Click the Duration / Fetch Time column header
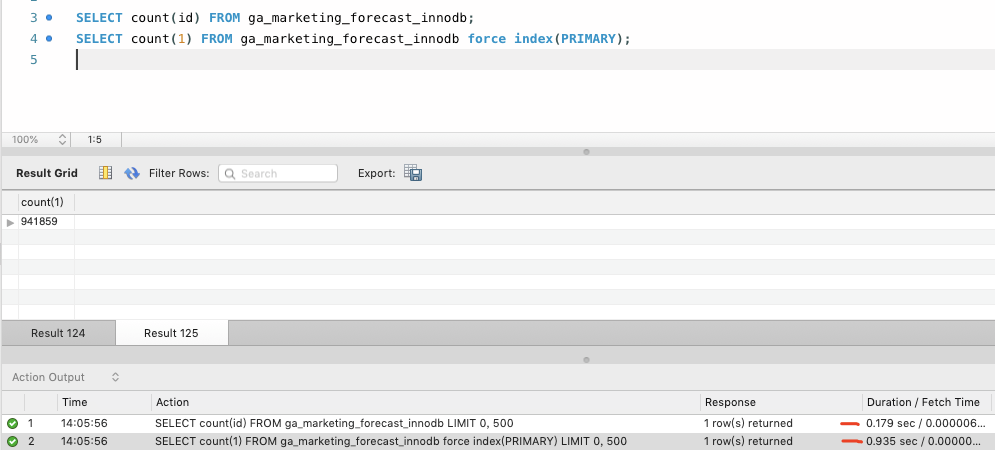This screenshot has height=450, width=995. (923, 402)
